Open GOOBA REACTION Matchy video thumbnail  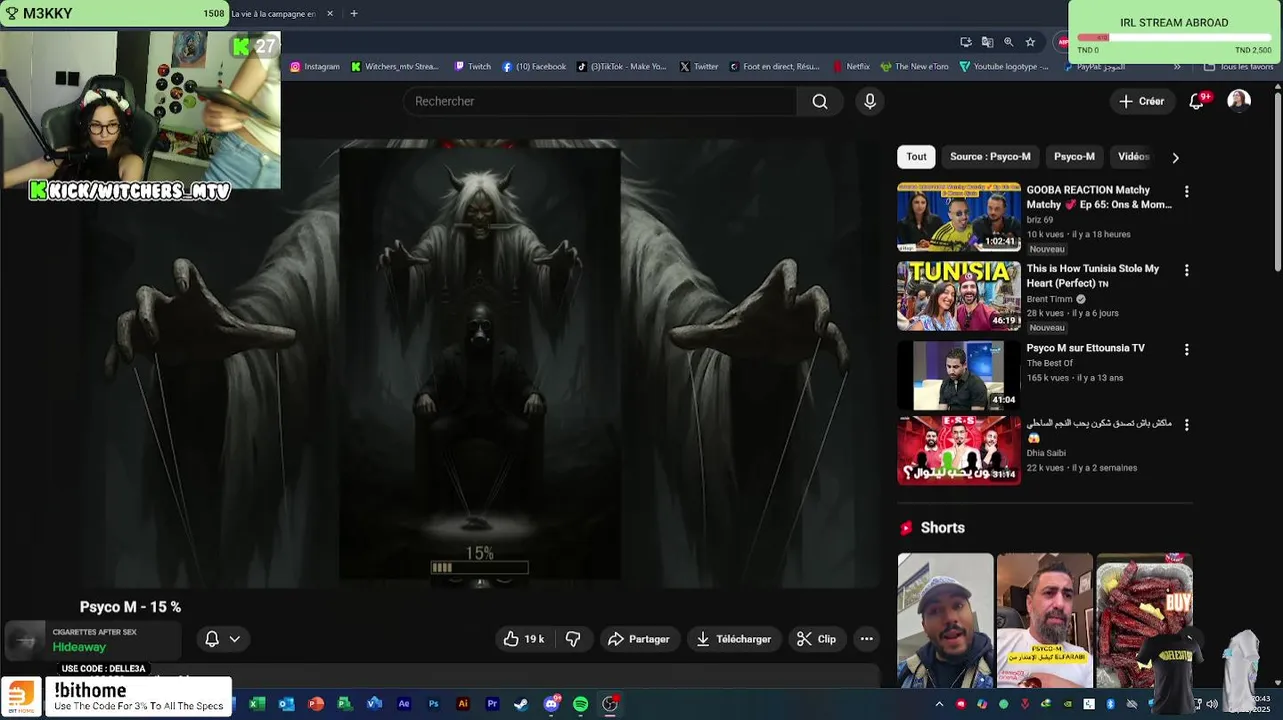[x=959, y=217]
